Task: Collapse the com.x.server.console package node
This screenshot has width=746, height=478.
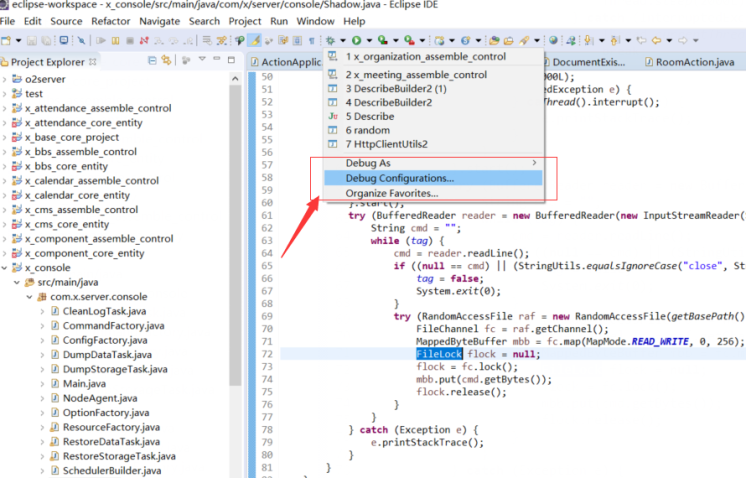Action: pos(29,297)
